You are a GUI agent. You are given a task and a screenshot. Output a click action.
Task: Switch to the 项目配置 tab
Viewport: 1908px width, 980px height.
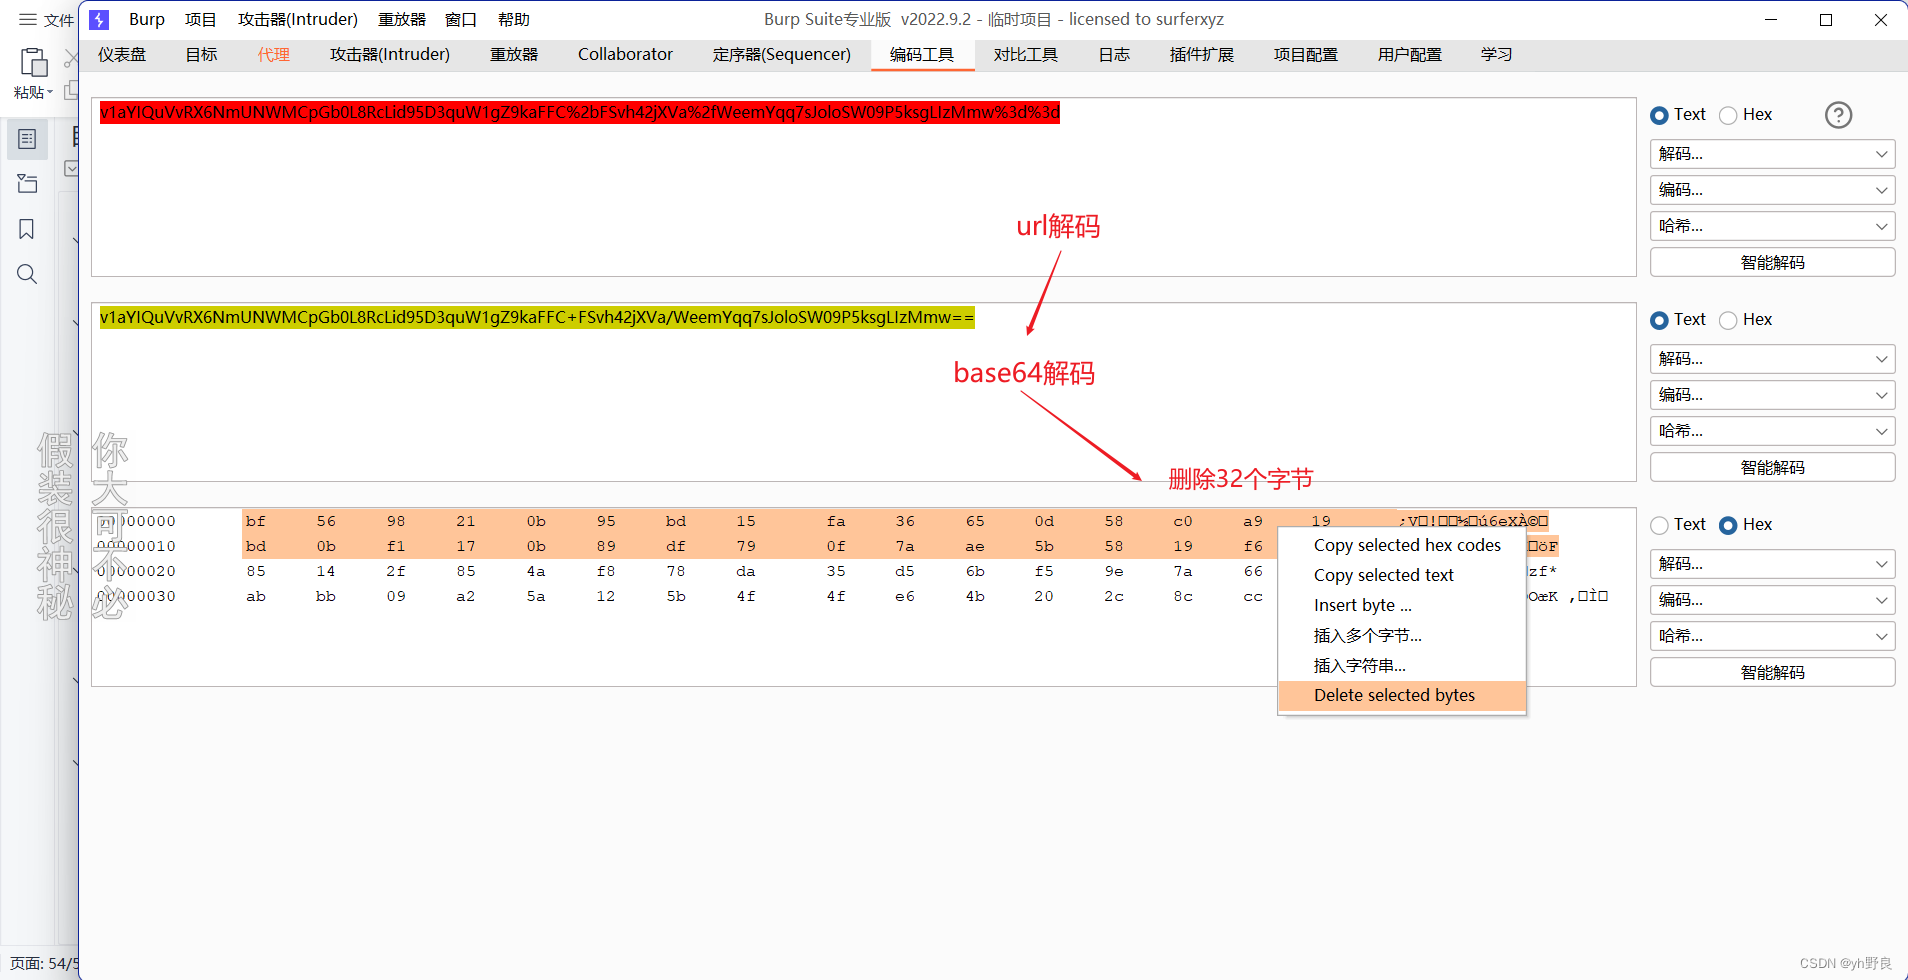pyautogui.click(x=1306, y=55)
